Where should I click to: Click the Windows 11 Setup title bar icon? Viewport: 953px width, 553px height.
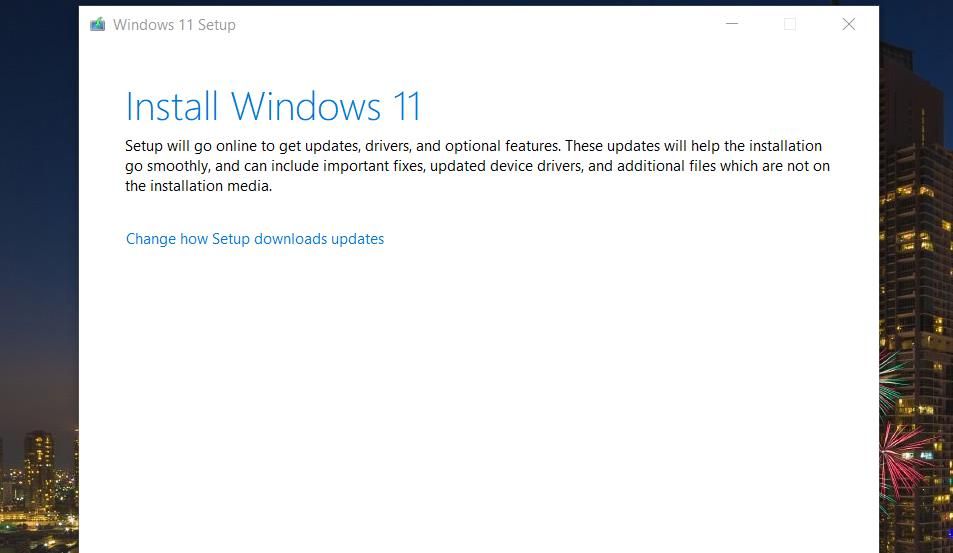97,24
